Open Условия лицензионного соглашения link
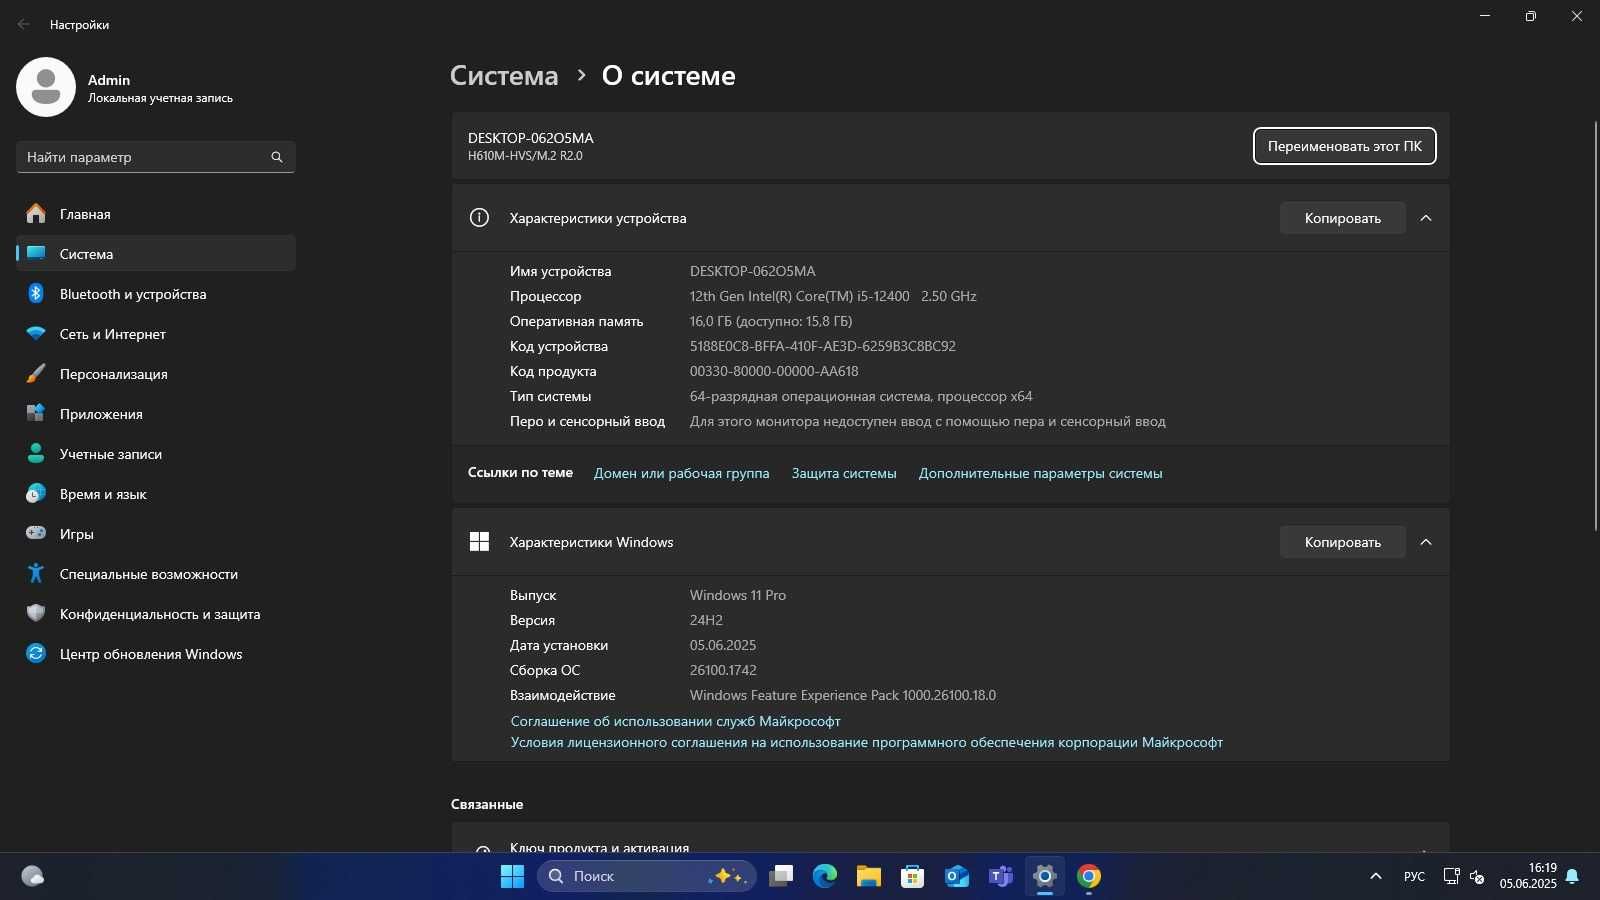This screenshot has width=1600, height=900. [867, 742]
